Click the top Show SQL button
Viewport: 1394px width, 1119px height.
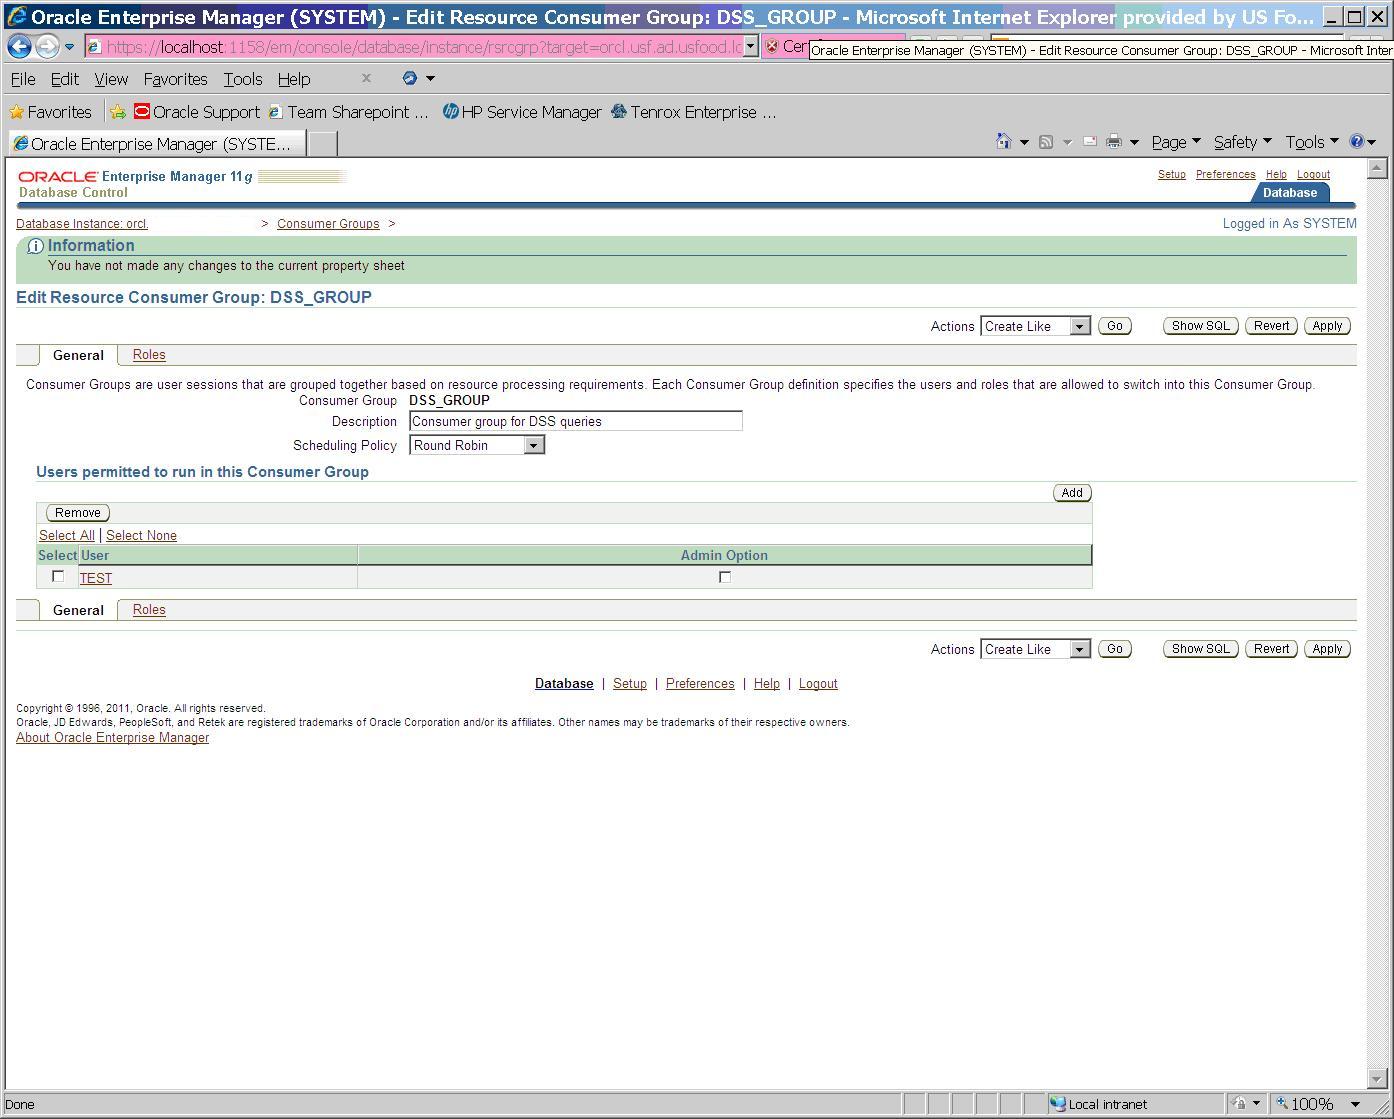(1200, 326)
